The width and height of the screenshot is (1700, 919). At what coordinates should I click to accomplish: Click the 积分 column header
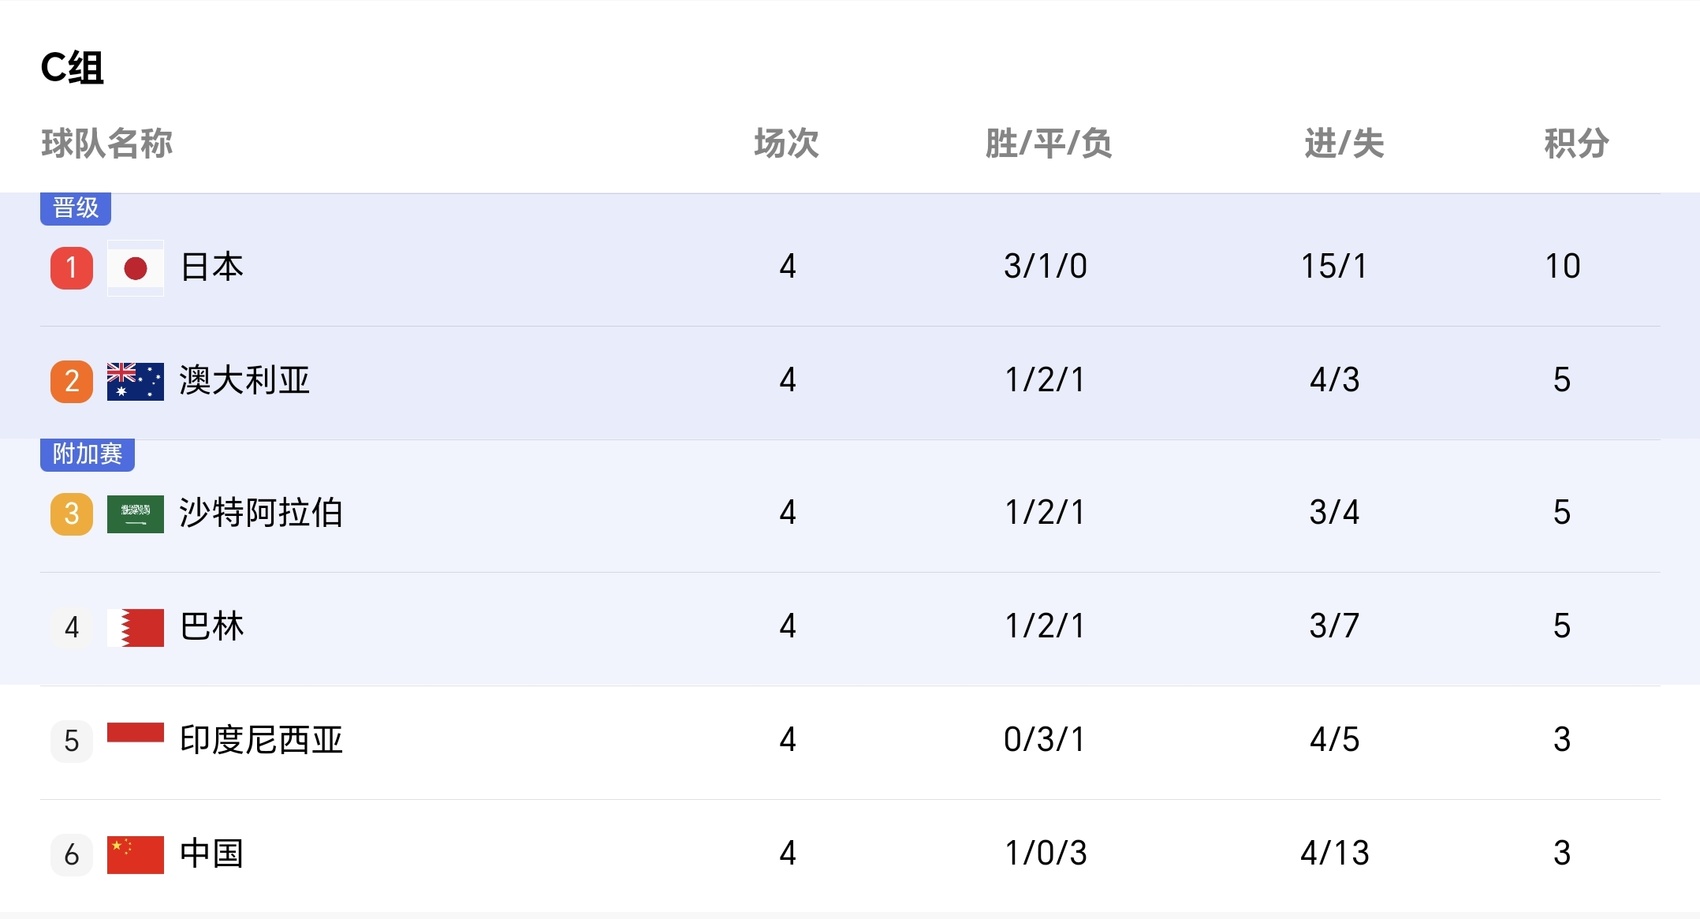pyautogui.click(x=1576, y=144)
